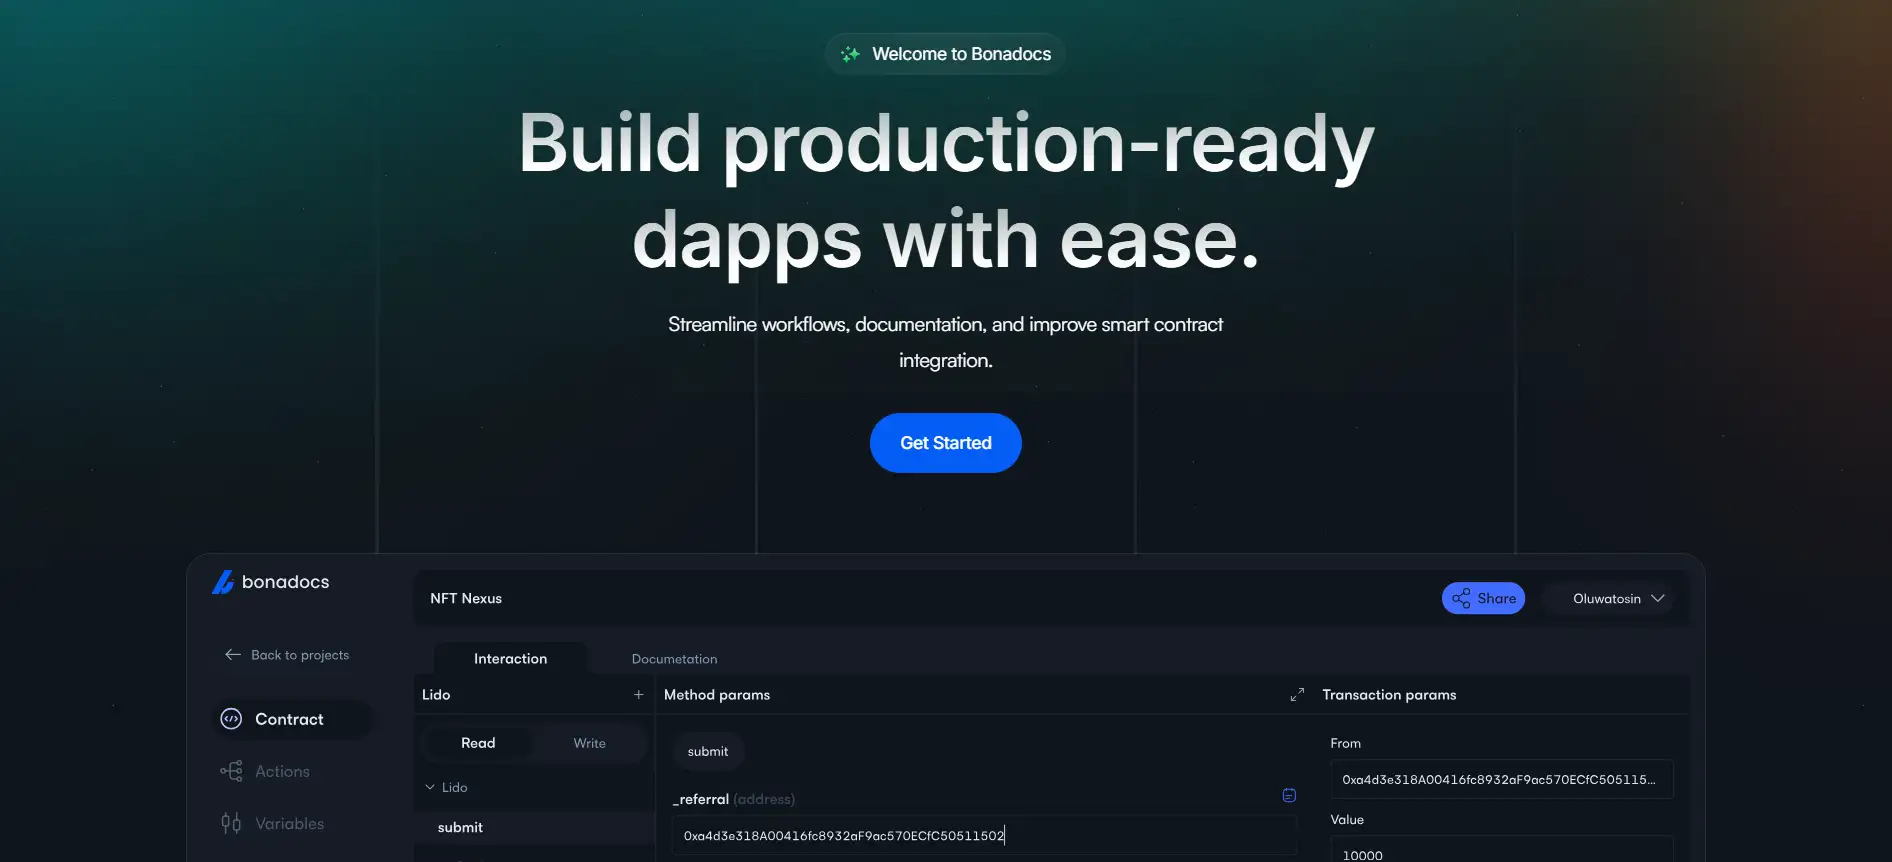Switch to Write mode
This screenshot has width=1892, height=862.
pos(589,743)
